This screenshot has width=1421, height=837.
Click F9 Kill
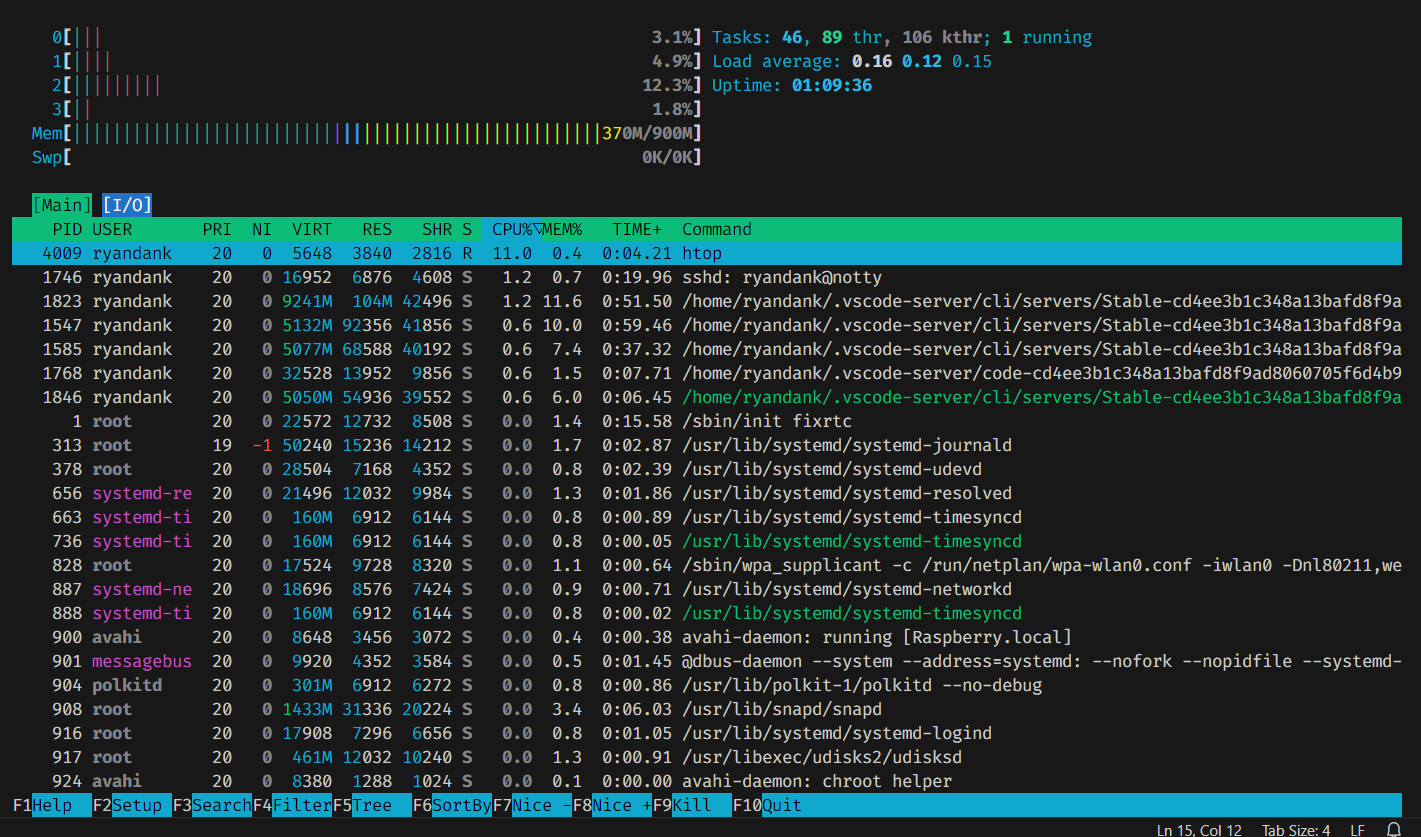(692, 805)
